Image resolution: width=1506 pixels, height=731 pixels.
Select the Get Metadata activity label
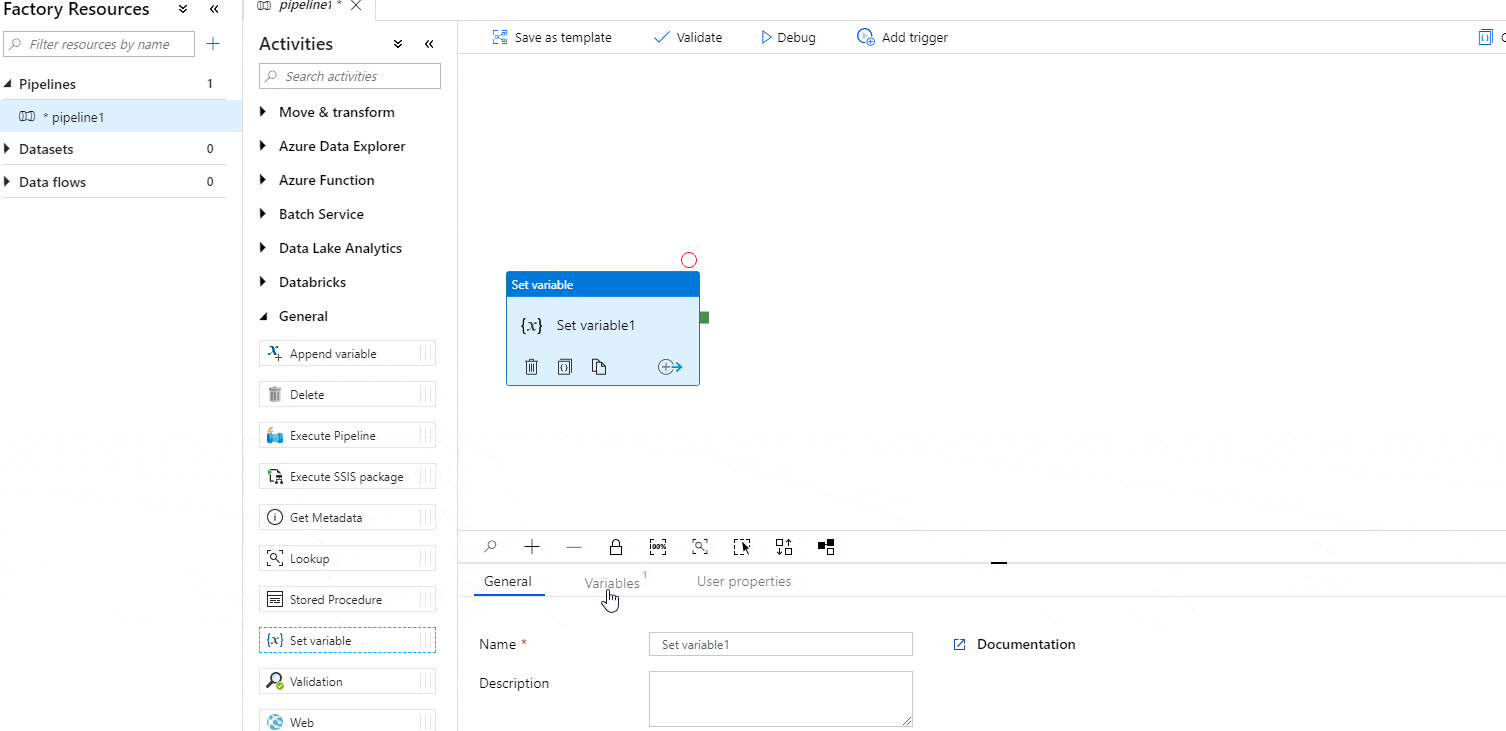tap(326, 518)
